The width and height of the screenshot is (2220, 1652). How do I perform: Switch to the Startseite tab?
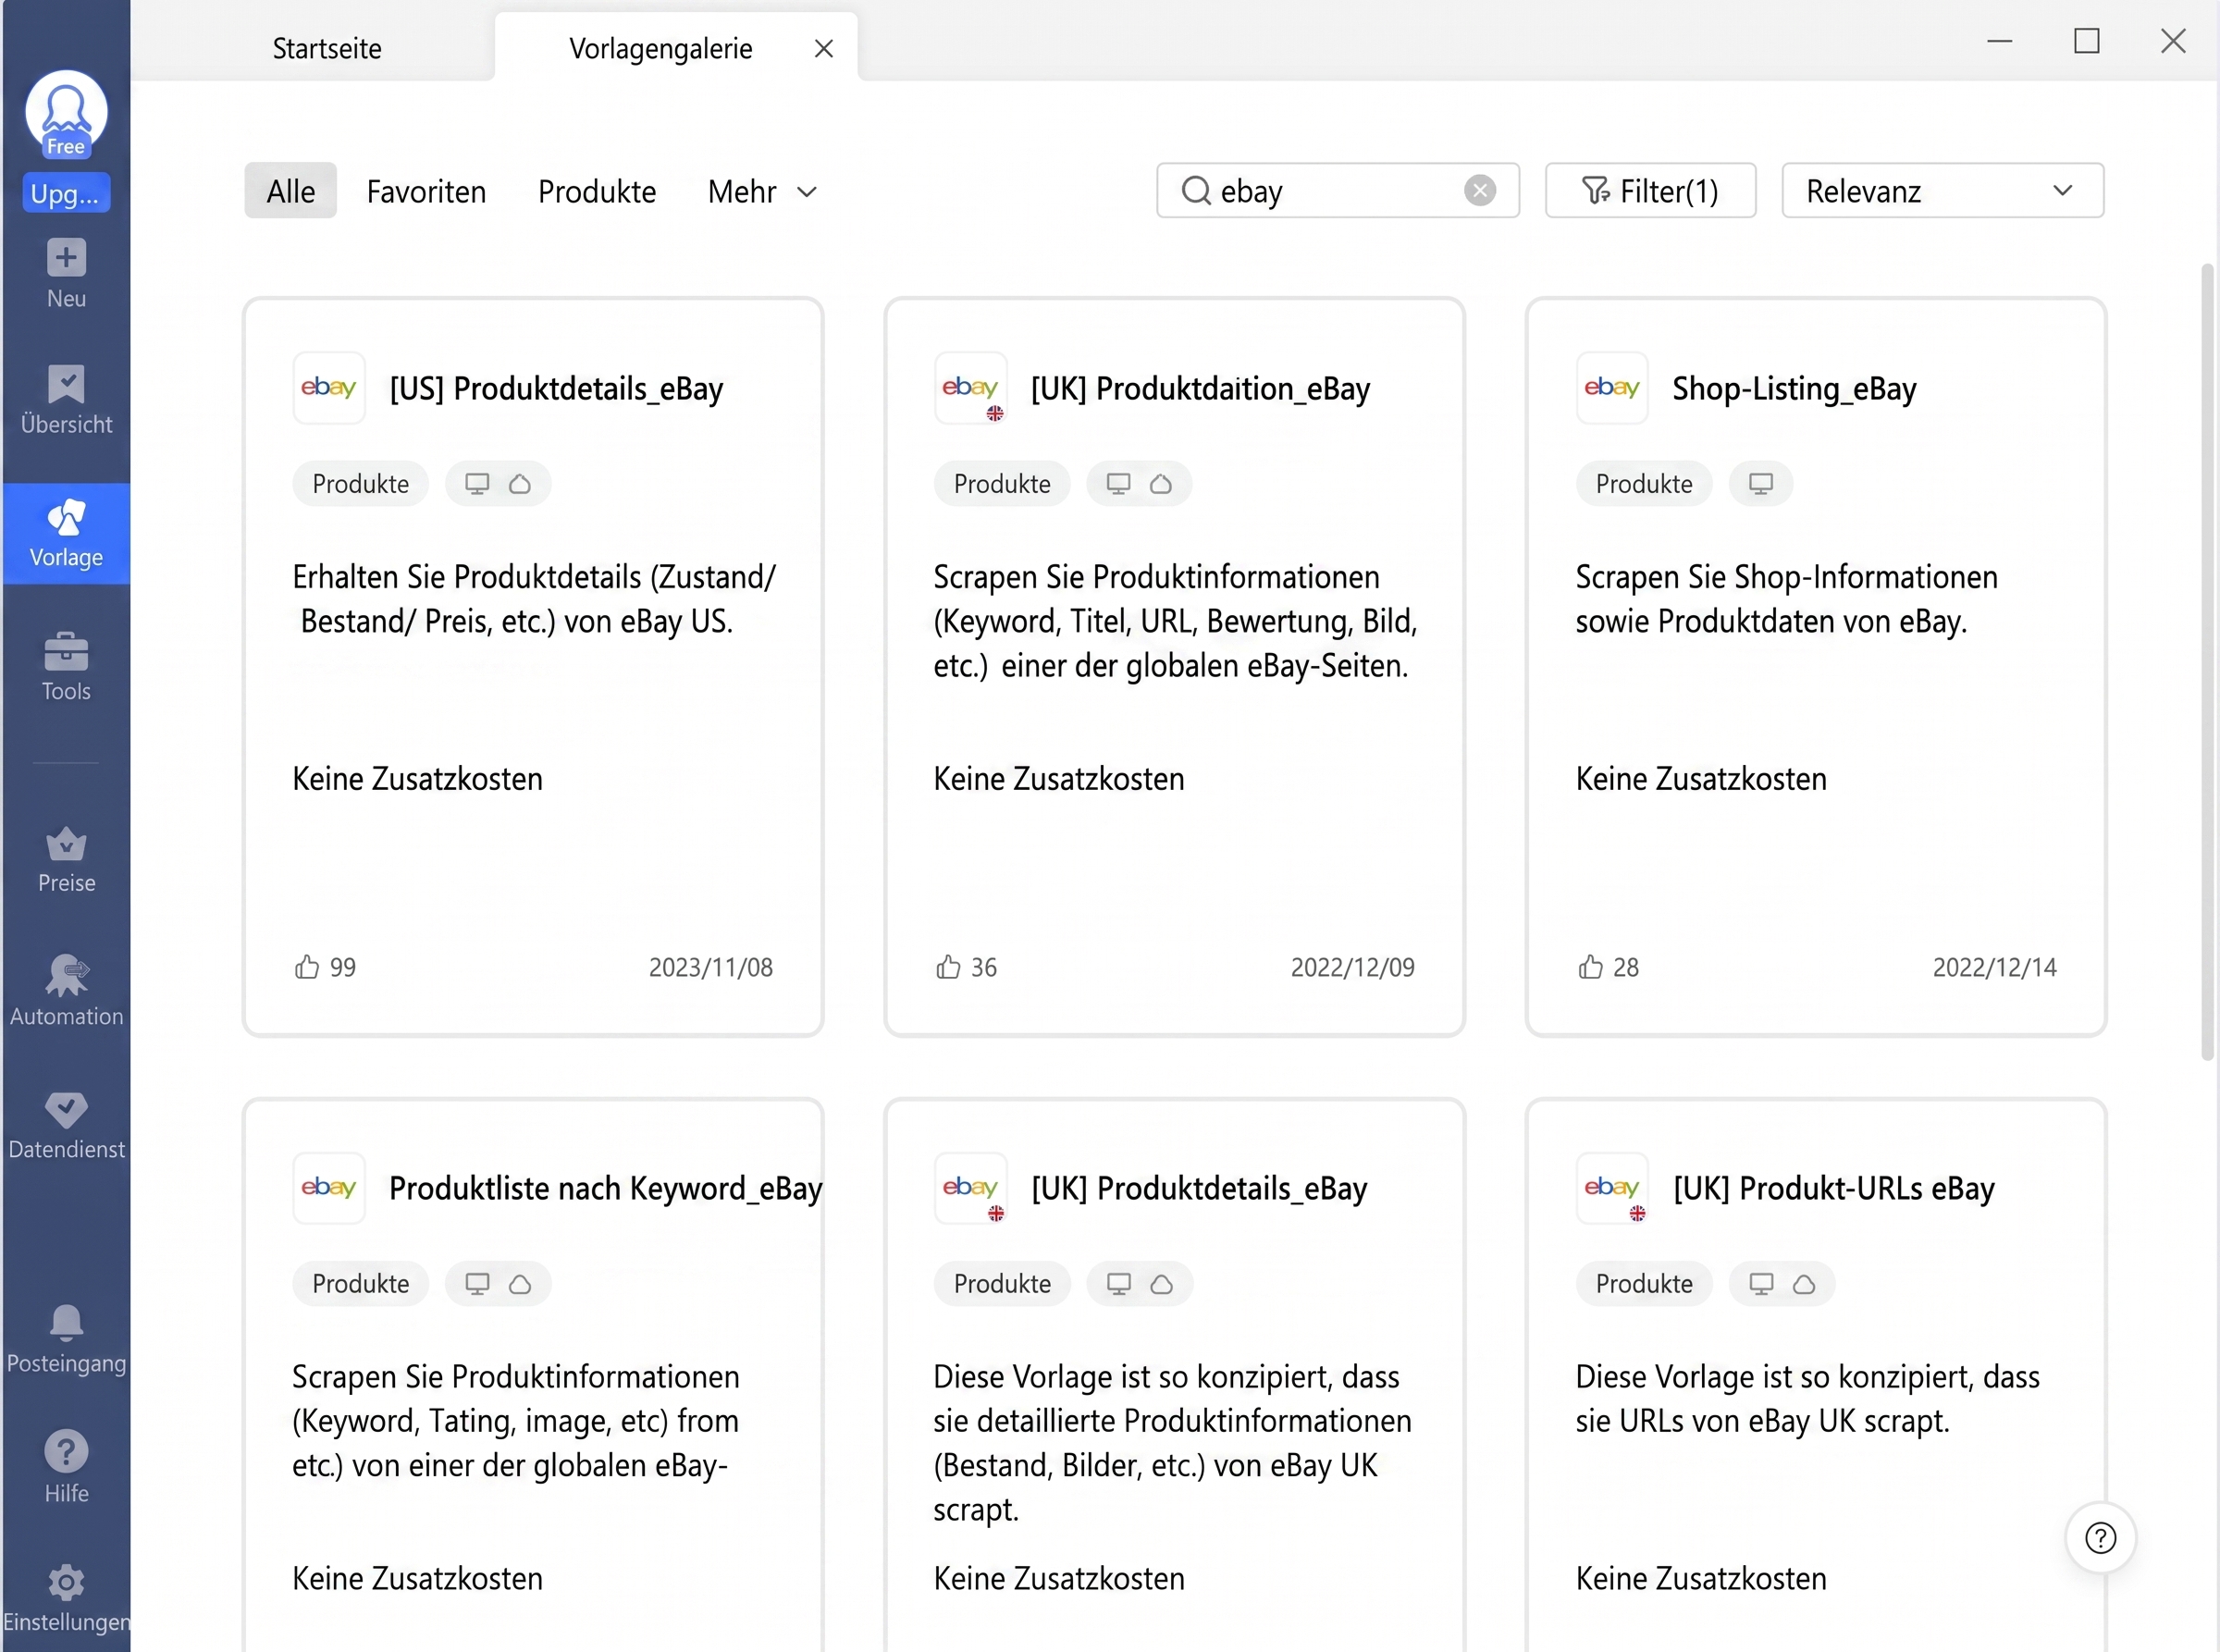(x=327, y=48)
